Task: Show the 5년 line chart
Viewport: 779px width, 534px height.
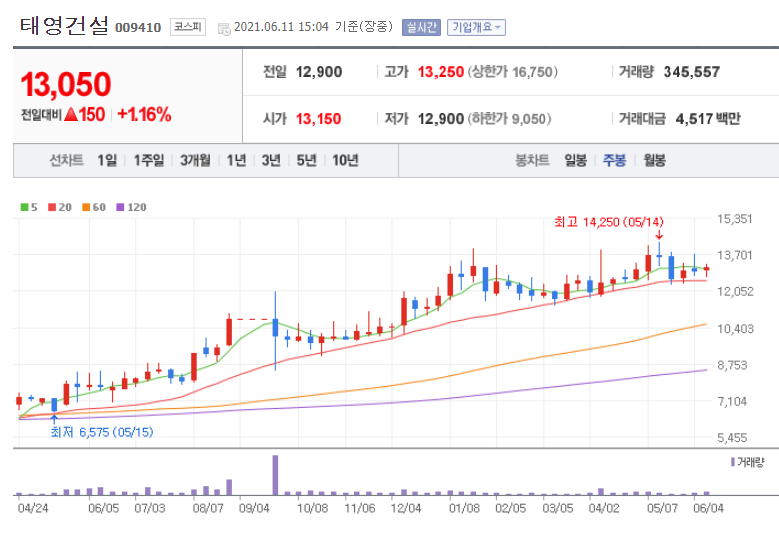Action: (307, 160)
